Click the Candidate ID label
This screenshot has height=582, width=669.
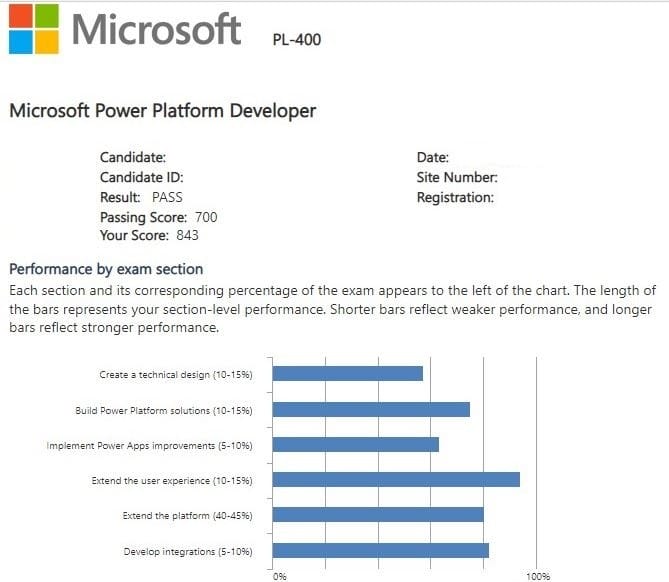142,177
